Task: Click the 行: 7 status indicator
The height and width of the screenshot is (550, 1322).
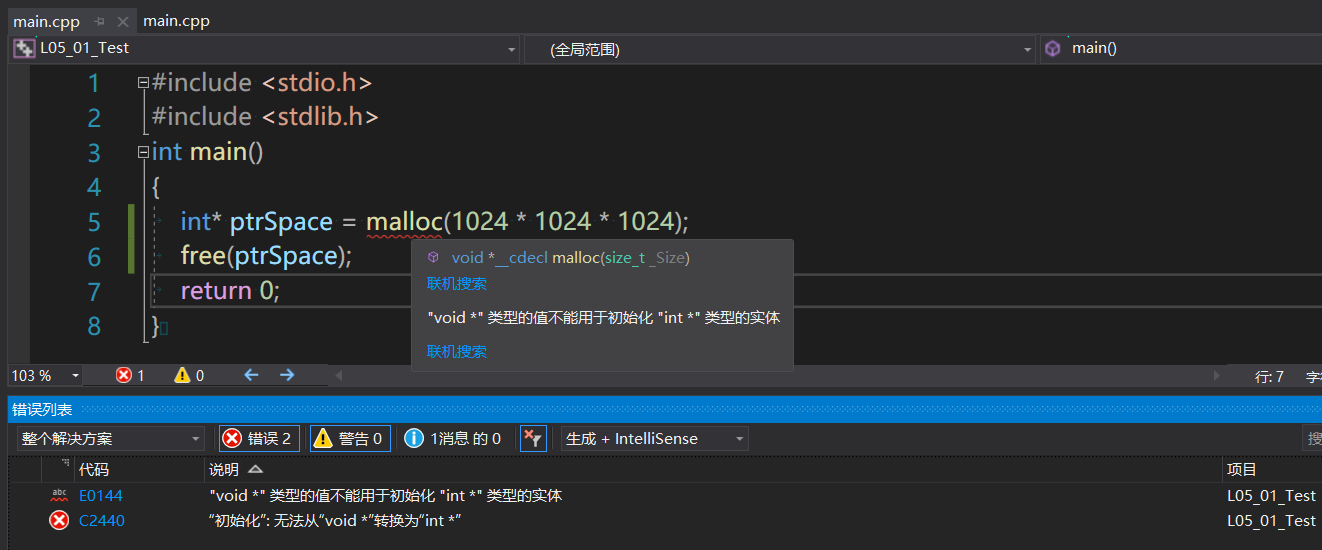Action: (1269, 377)
